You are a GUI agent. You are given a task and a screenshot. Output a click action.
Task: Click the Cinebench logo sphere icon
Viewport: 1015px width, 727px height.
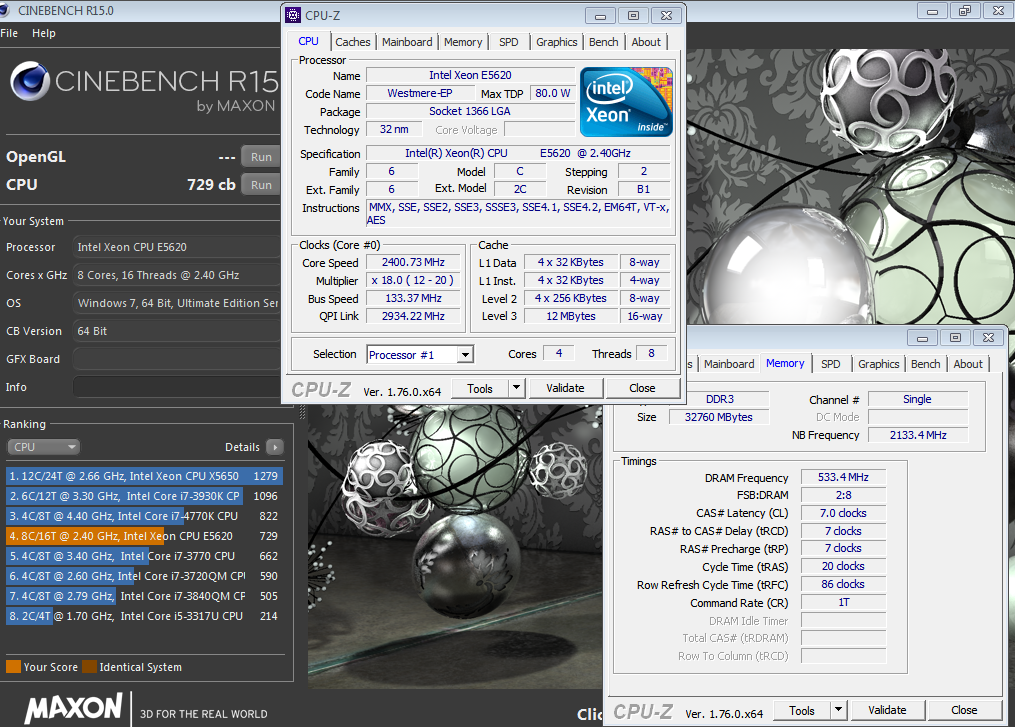[x=30, y=82]
